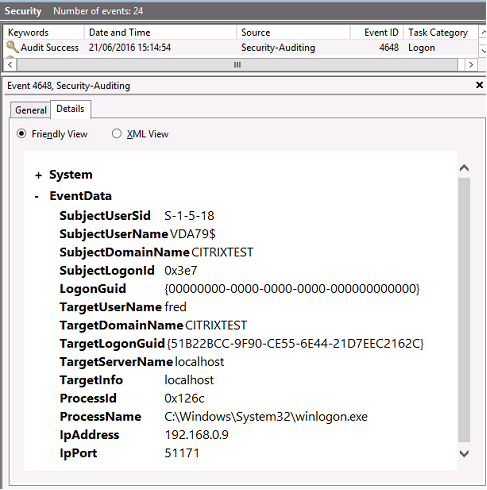Click the Number of events: 24 label
This screenshot has width=487, height=490.
(98, 11)
